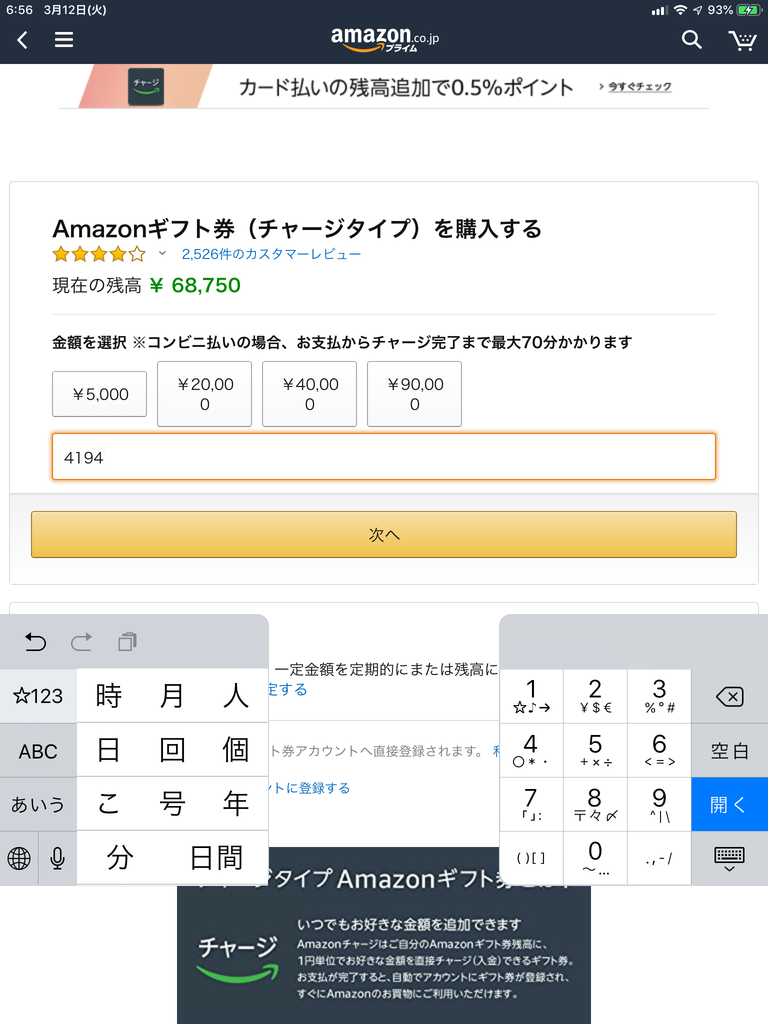Tap the undo arrow on keyboard
Image resolution: width=768 pixels, height=1024 pixels.
(x=35, y=642)
